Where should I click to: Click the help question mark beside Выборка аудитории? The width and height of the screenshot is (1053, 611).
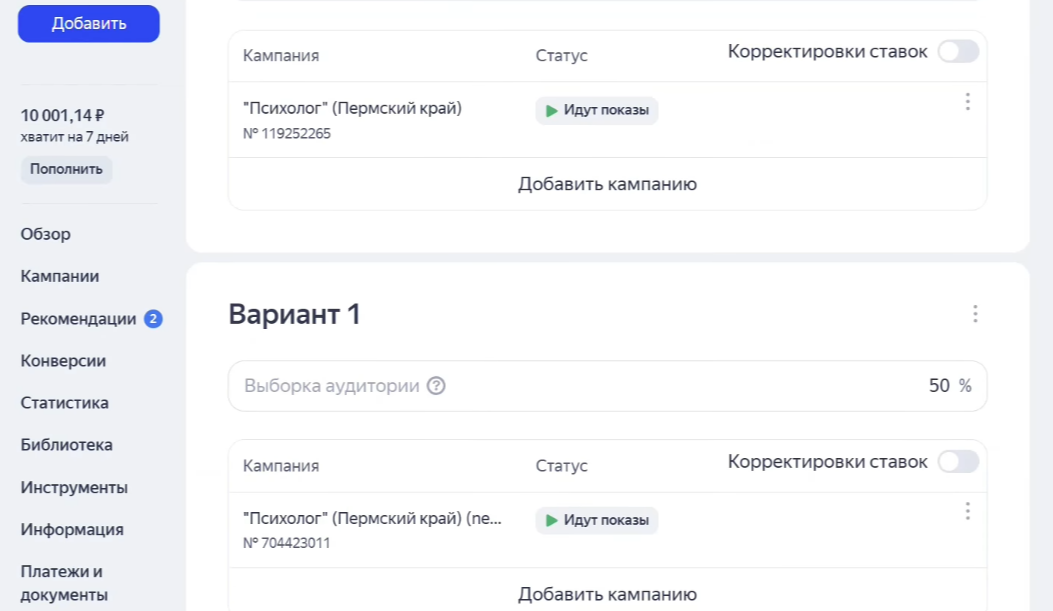[437, 385]
